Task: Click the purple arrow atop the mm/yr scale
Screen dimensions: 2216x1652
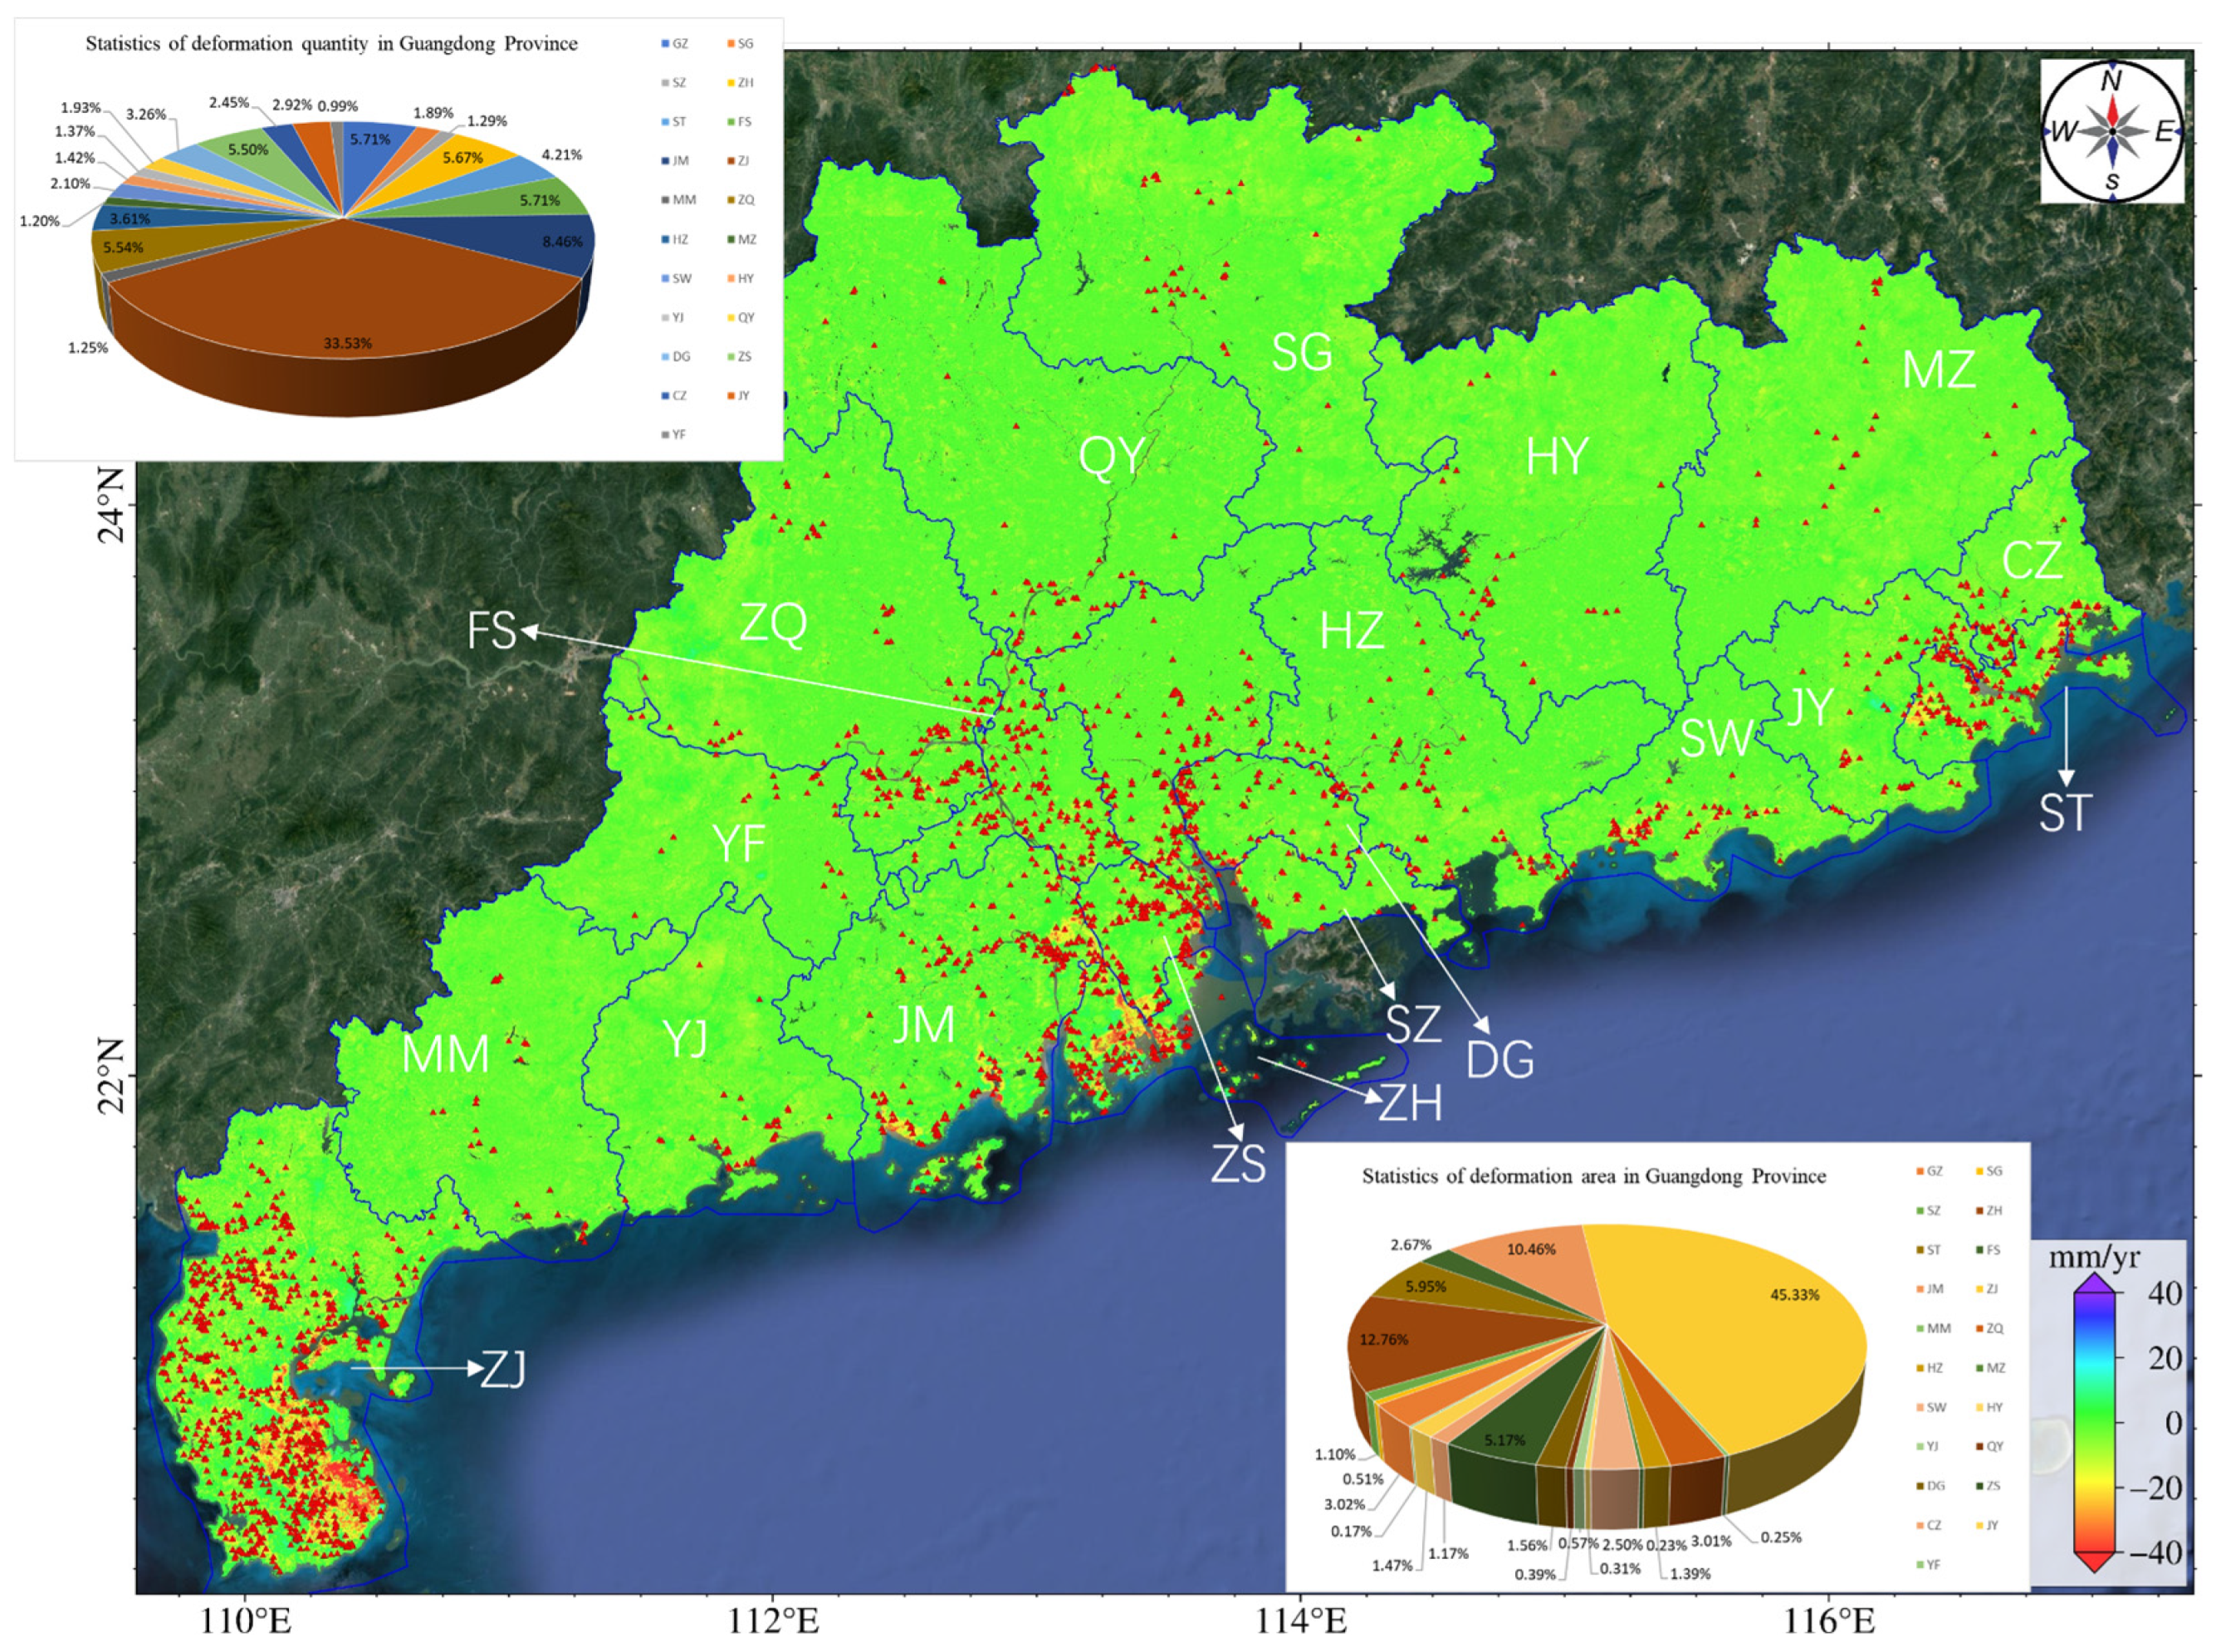Action: [x=2093, y=1284]
